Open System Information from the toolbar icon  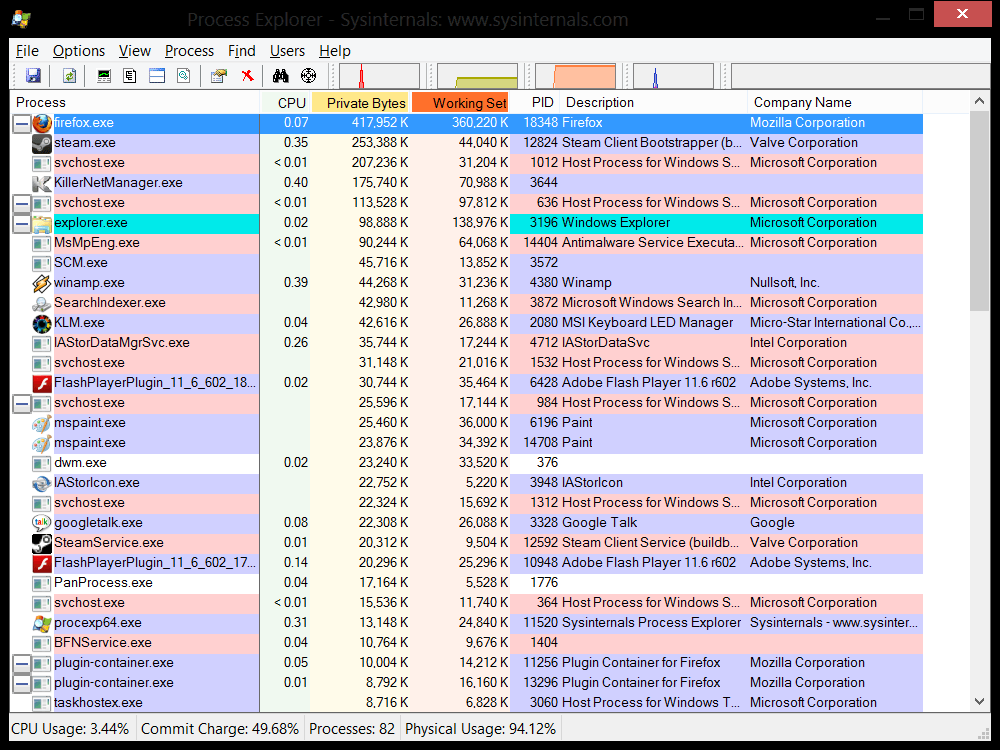tap(104, 76)
